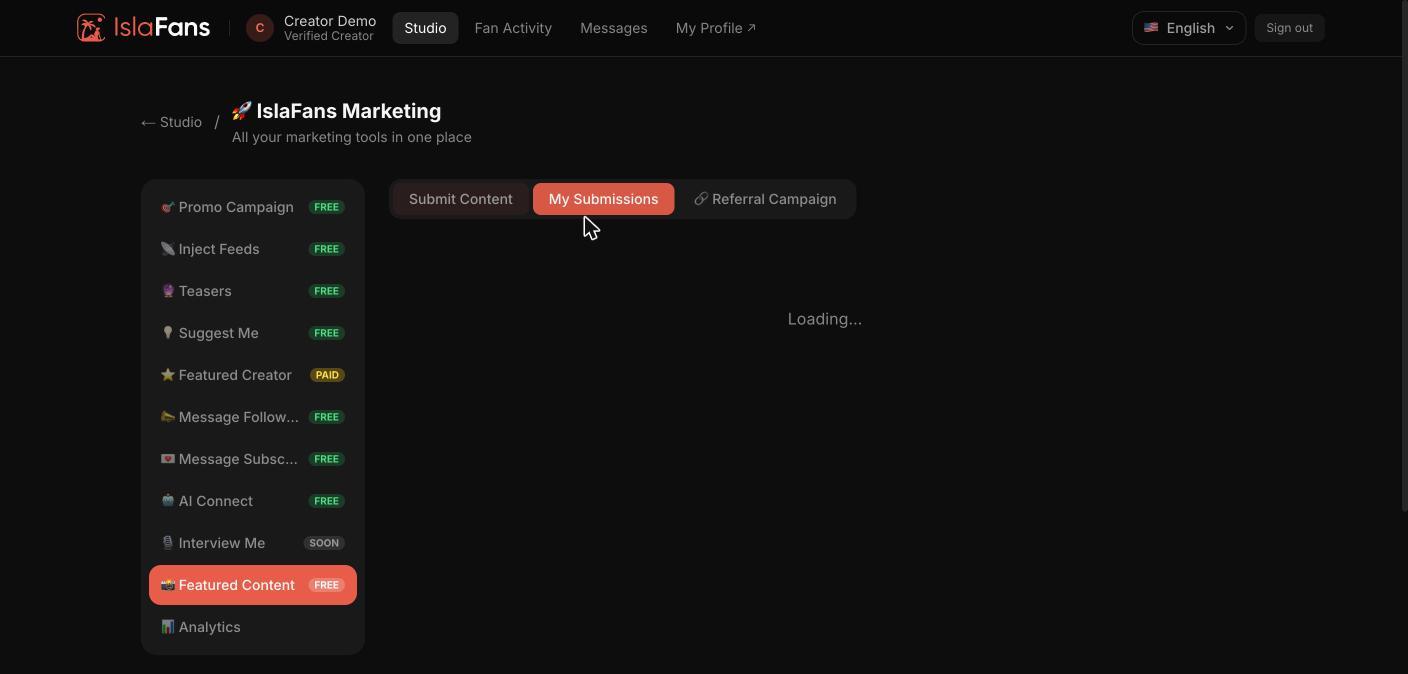Go back via the Studio breadcrumb link
The height and width of the screenshot is (674, 1408).
tap(171, 122)
